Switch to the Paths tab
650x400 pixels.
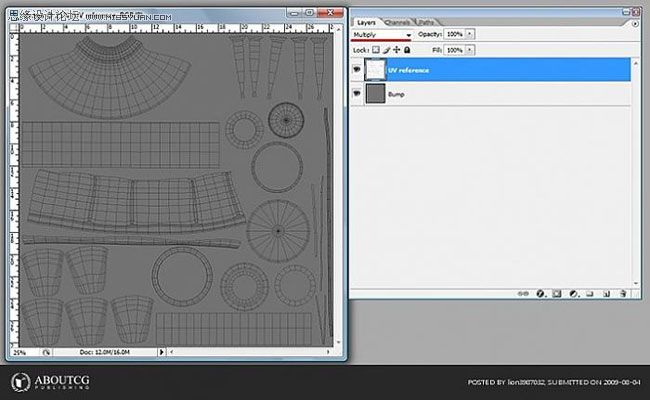426,21
